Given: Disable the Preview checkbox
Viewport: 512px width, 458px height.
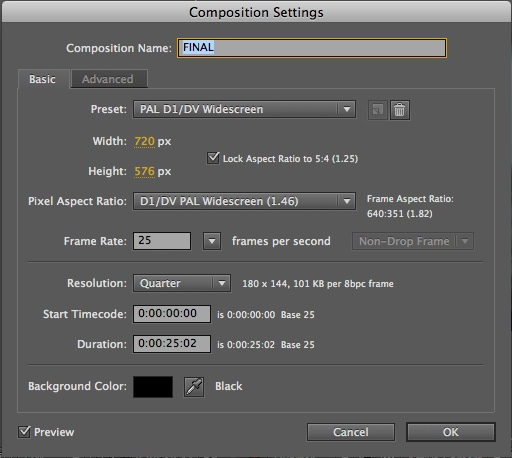Looking at the screenshot, I should click(x=24, y=432).
